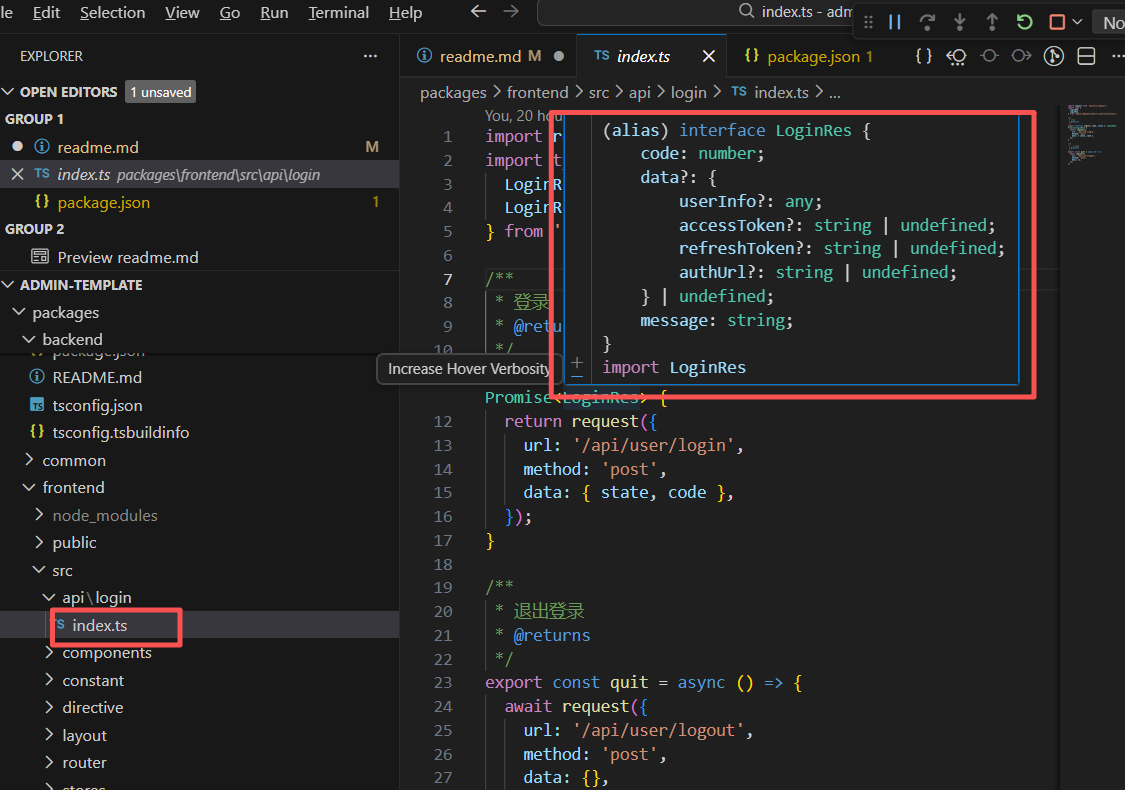Click the curly braces editor action icon
The height and width of the screenshot is (790, 1125).
[924, 56]
